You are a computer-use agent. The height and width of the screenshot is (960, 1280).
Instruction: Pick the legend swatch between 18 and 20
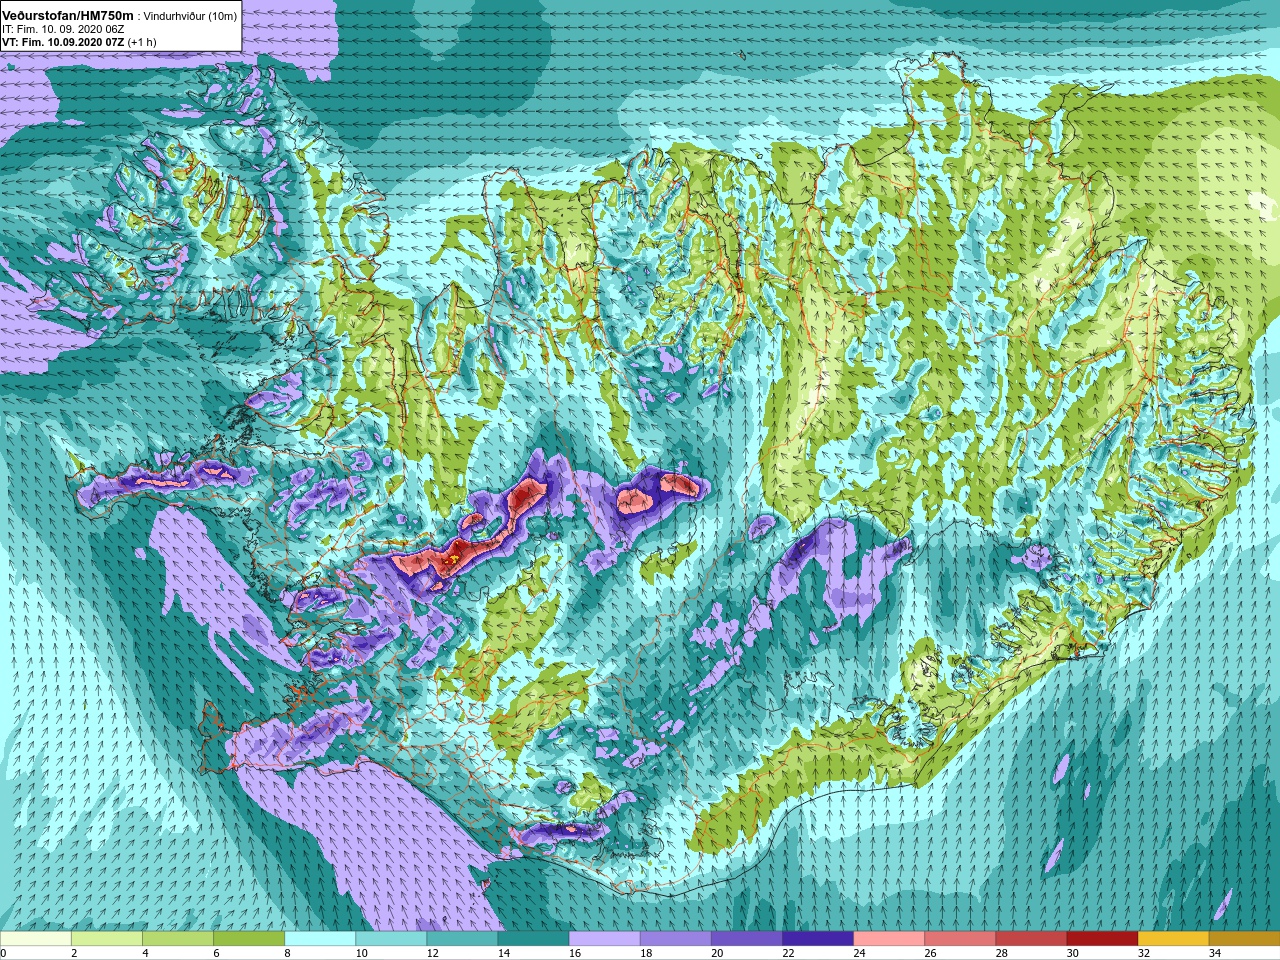(x=675, y=939)
